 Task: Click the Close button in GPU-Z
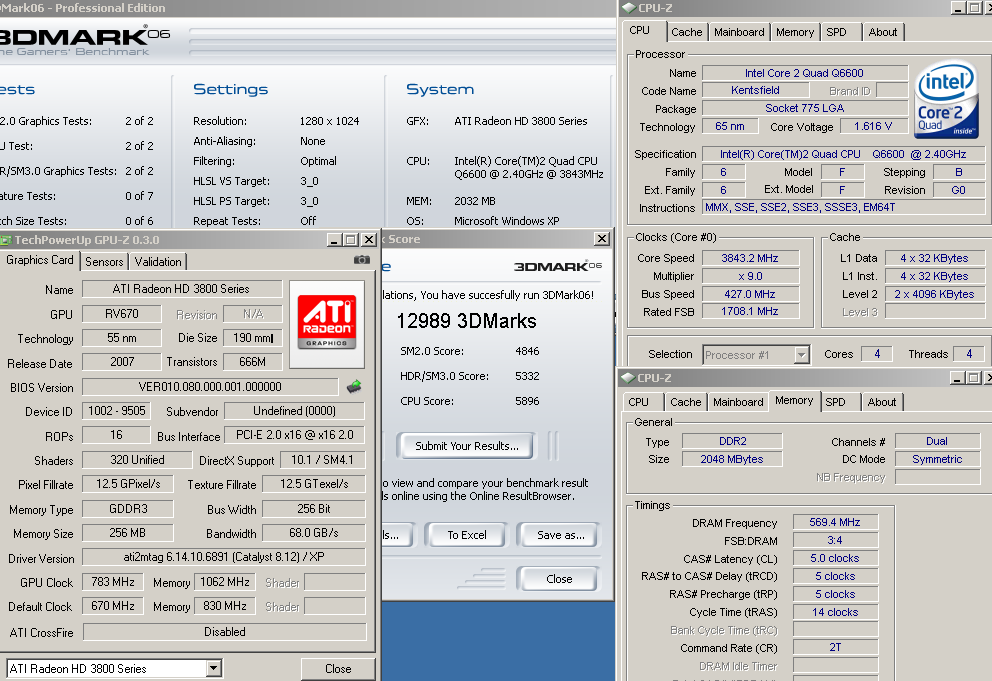click(338, 668)
